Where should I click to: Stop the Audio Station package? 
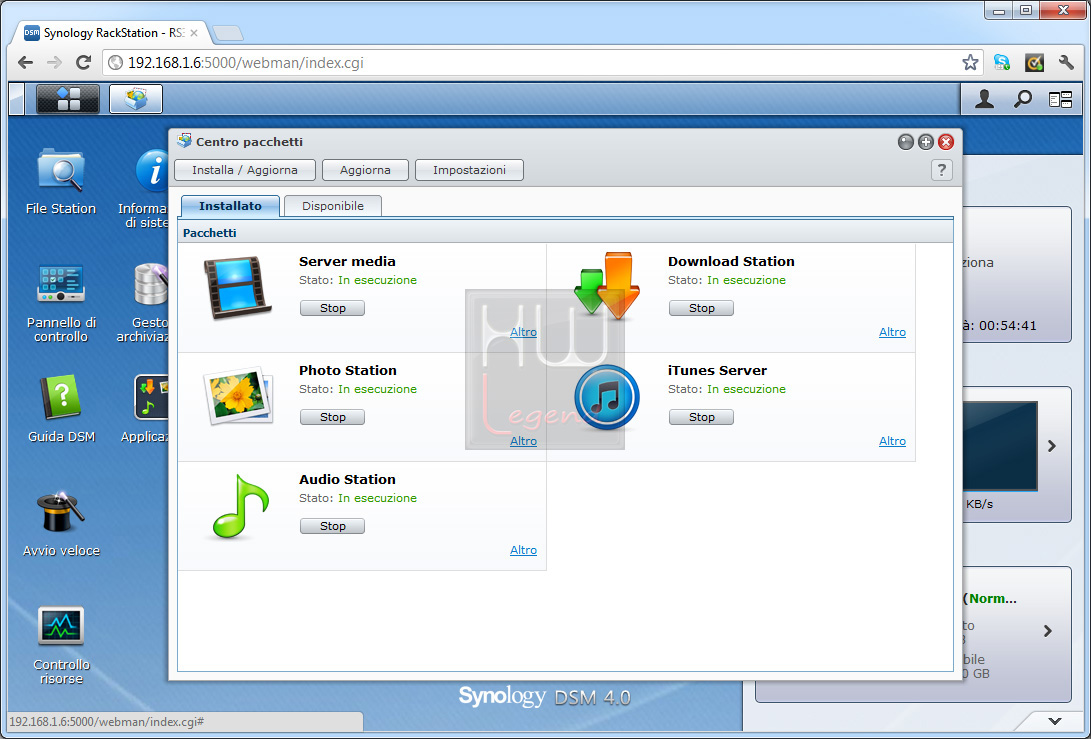(333, 526)
